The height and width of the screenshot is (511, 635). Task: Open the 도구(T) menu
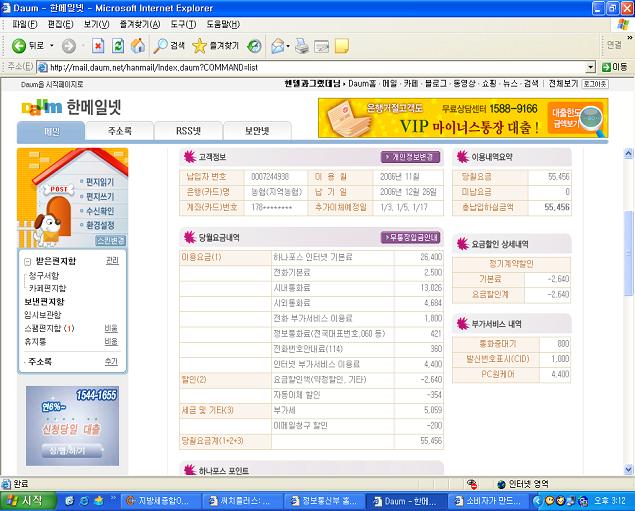(x=183, y=24)
